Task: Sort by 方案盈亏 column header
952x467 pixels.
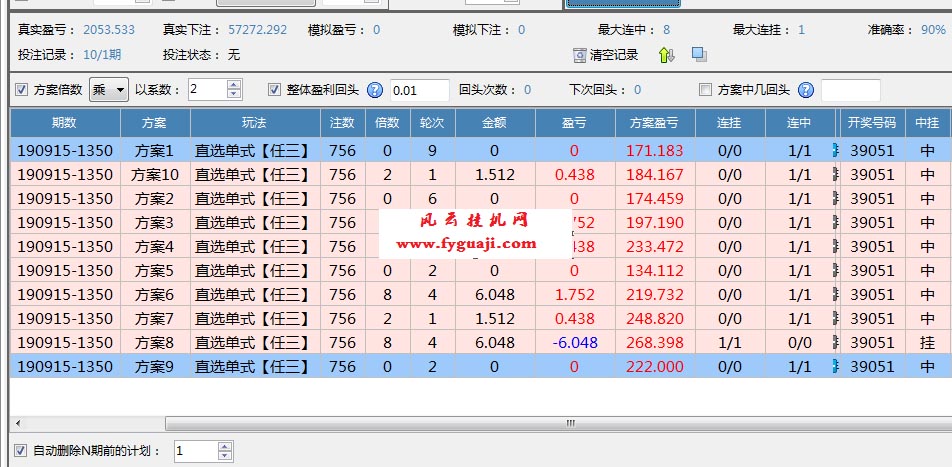Action: click(x=655, y=123)
